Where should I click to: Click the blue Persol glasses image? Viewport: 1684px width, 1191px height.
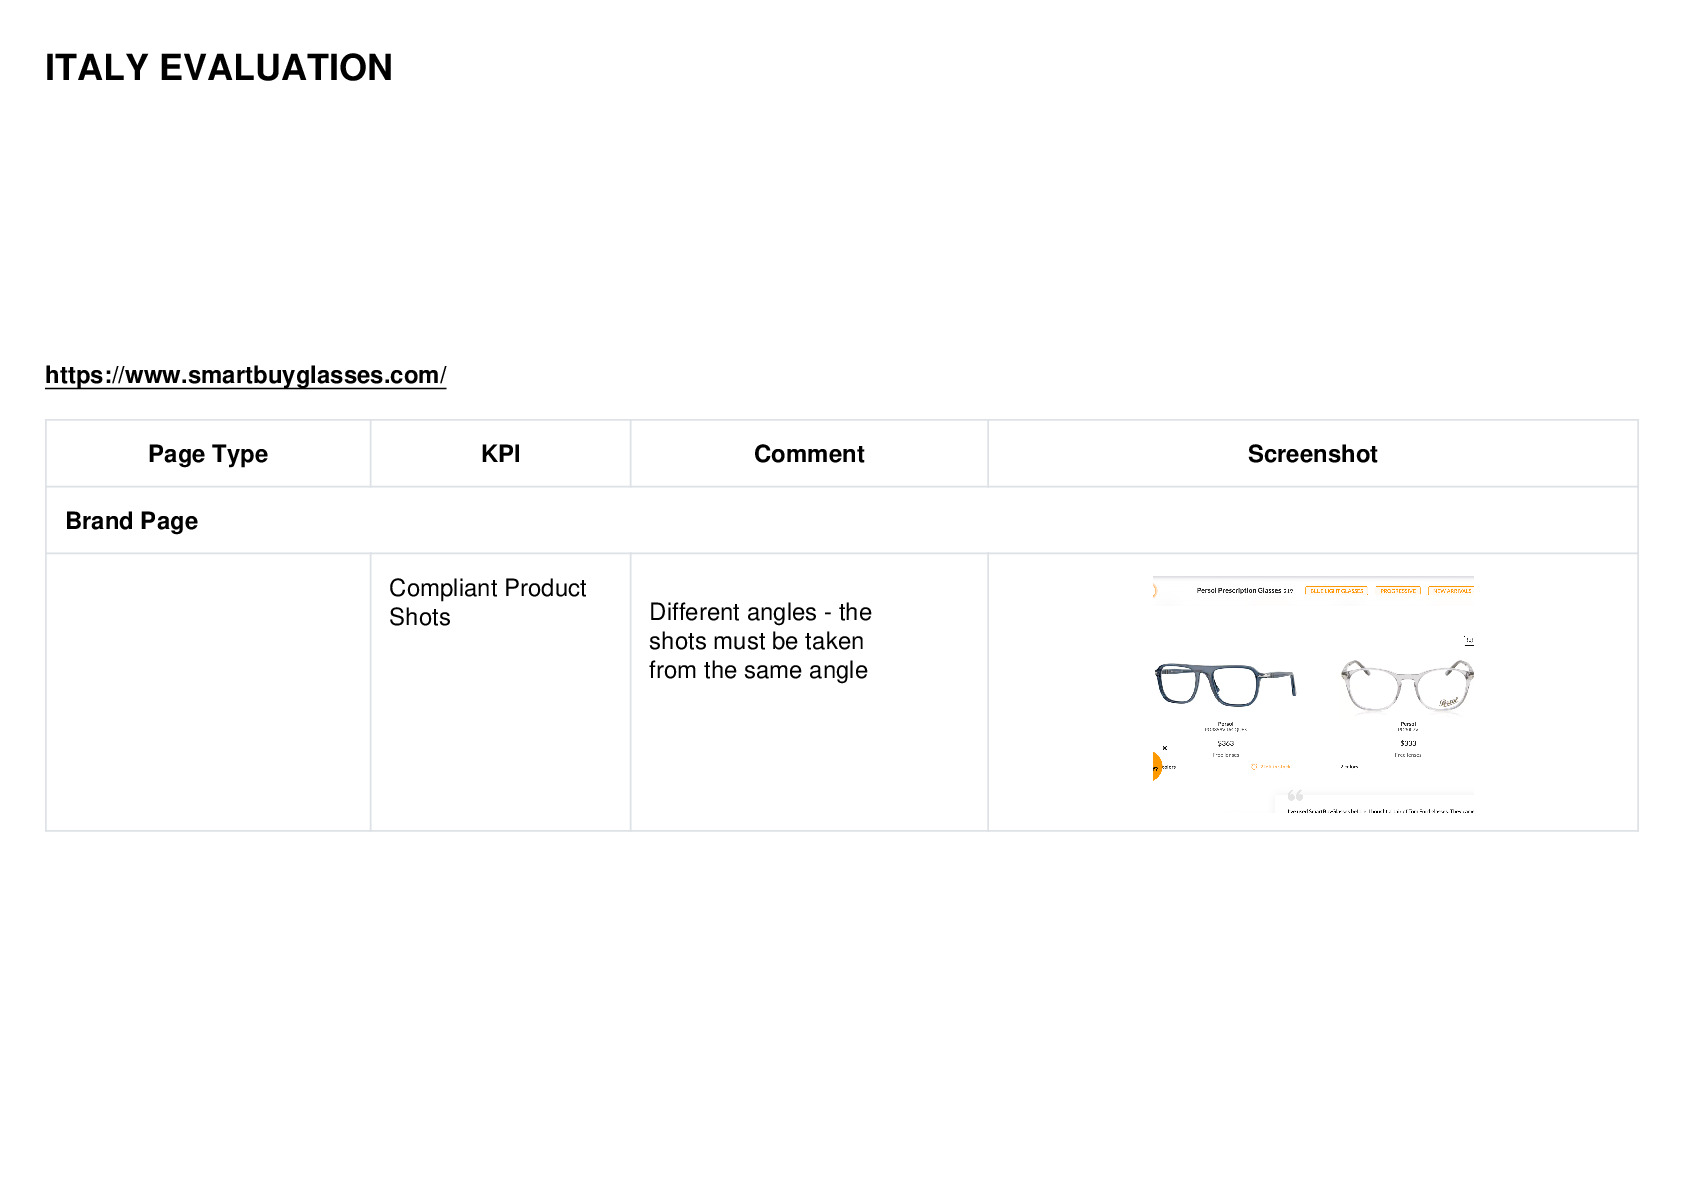[1226, 685]
